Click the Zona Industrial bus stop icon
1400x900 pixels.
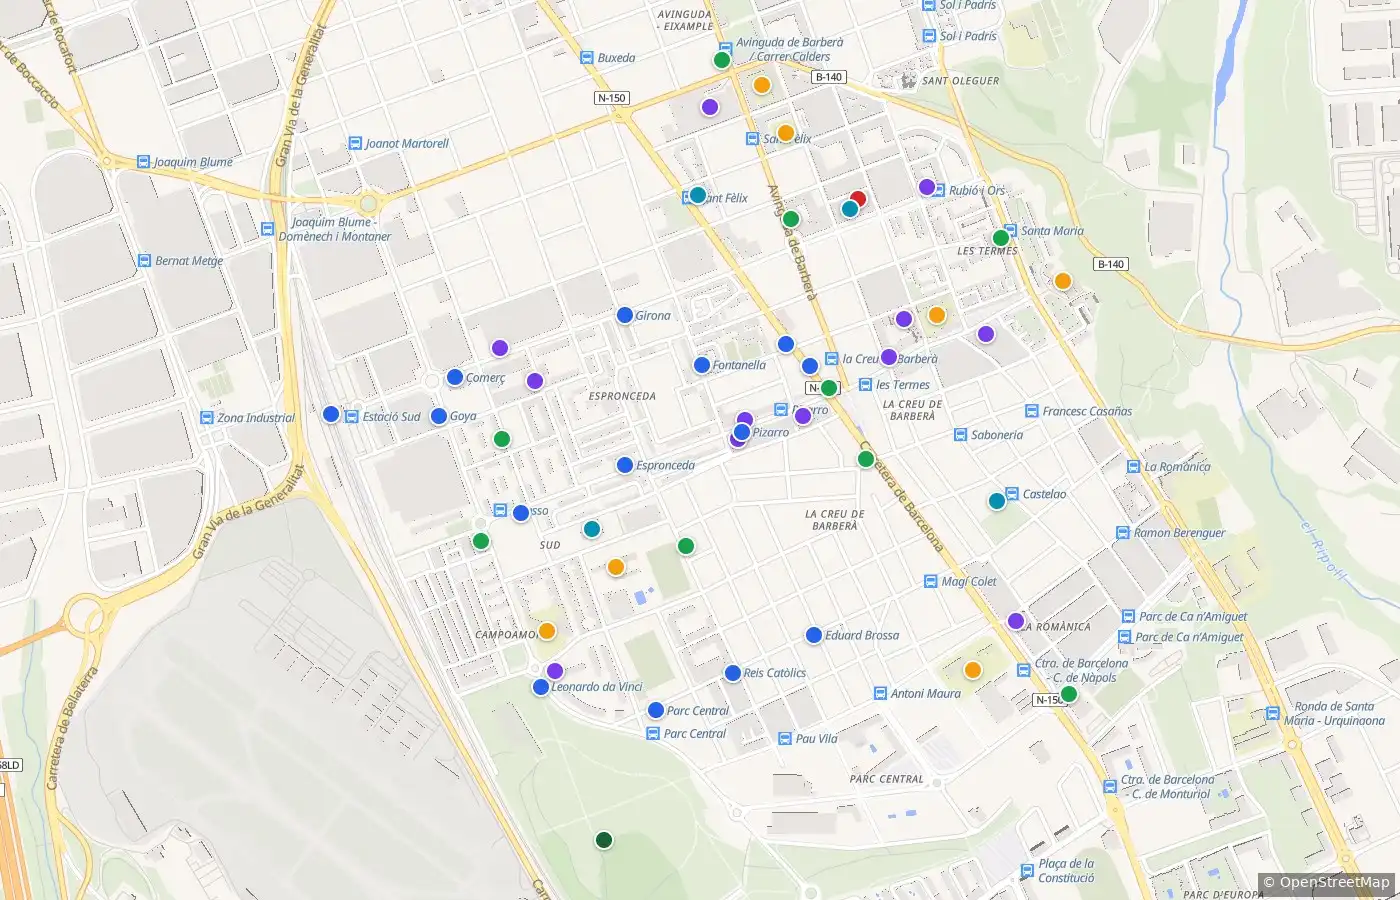(207, 418)
